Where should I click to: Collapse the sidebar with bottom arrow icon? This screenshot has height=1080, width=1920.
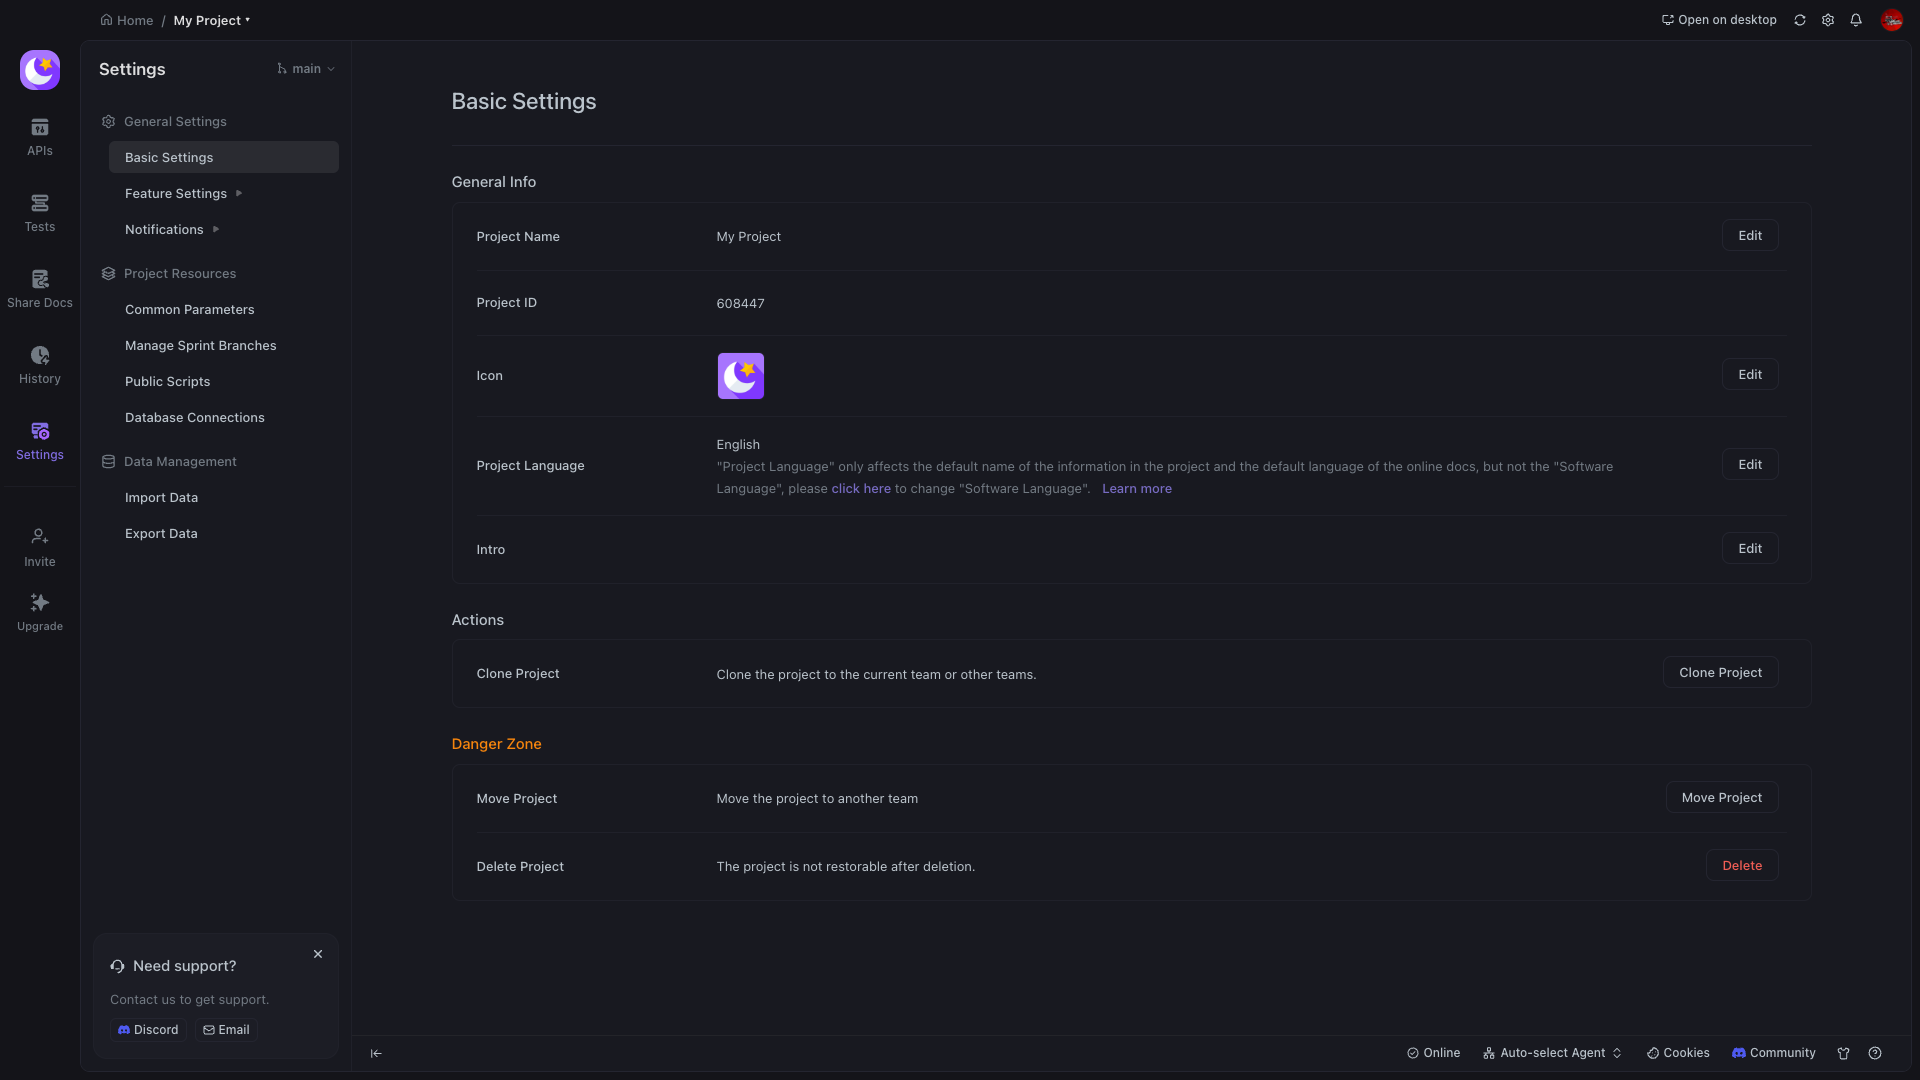tap(376, 1053)
